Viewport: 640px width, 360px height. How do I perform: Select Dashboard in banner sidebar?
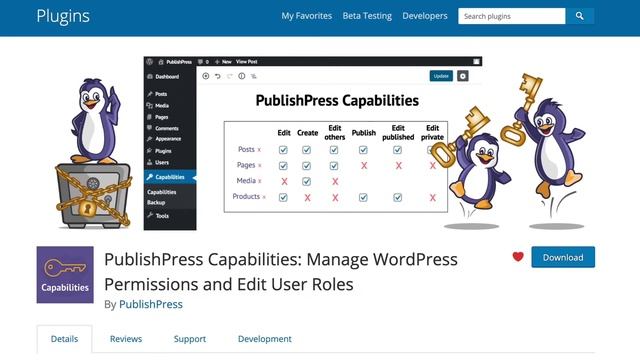[x=167, y=77]
